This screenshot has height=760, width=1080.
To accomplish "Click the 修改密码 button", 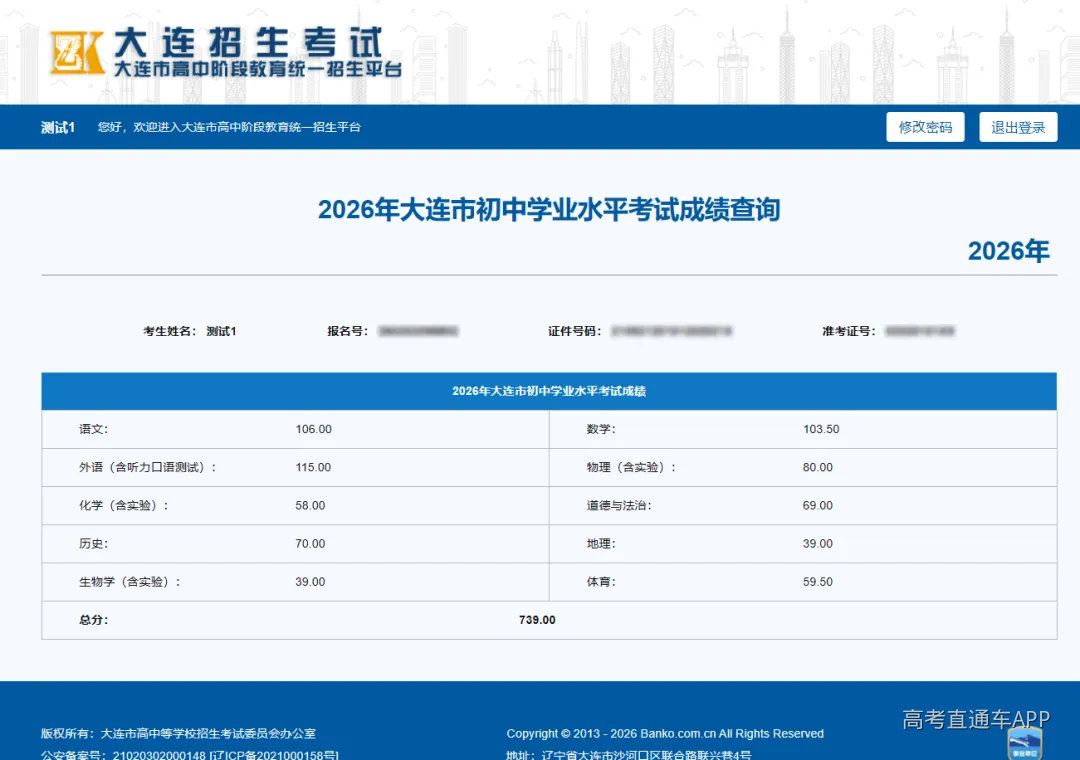I will [x=925, y=127].
